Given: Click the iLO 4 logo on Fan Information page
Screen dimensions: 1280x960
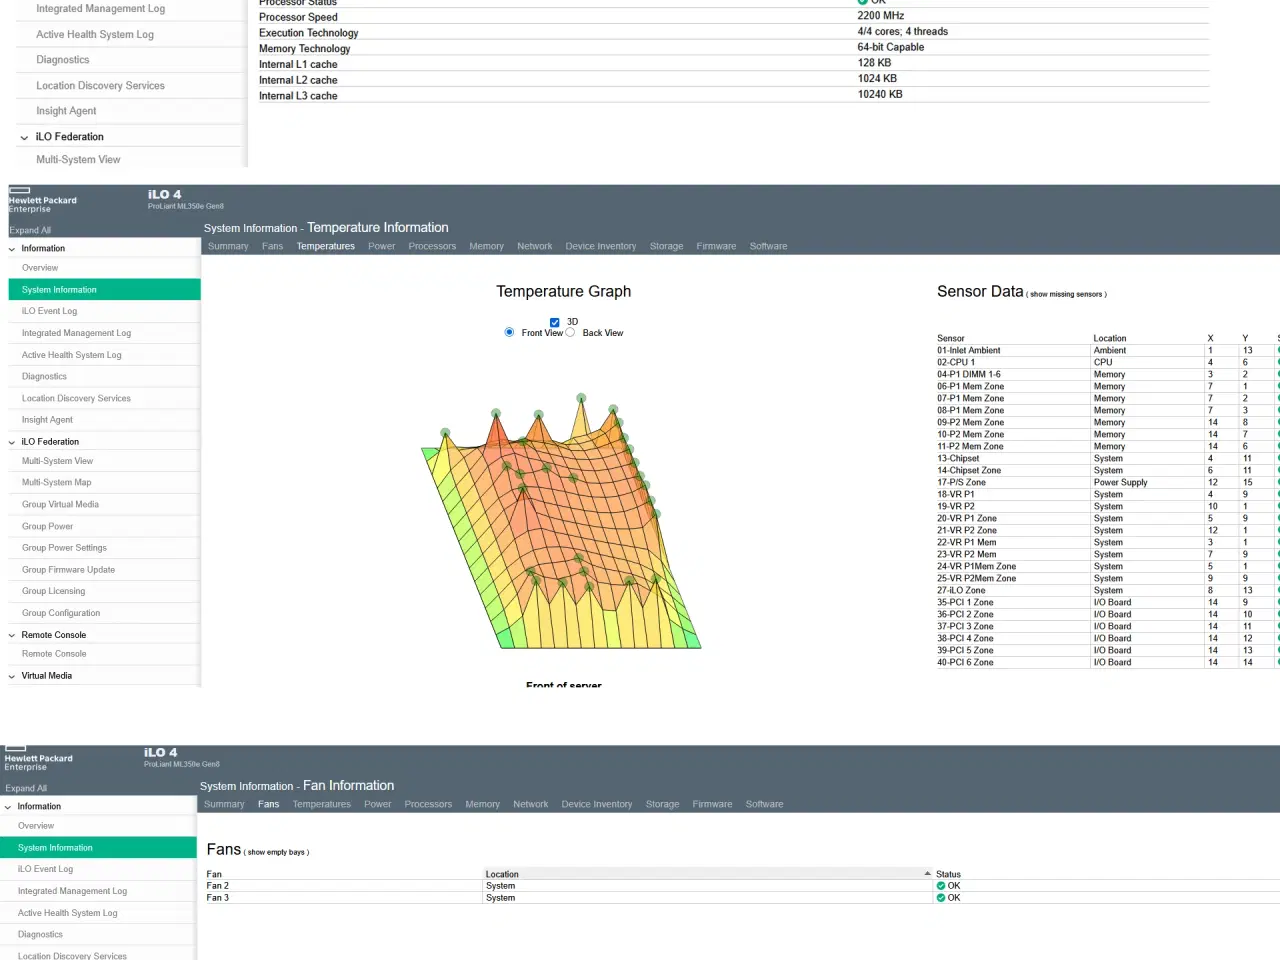Looking at the screenshot, I should coord(160,753).
